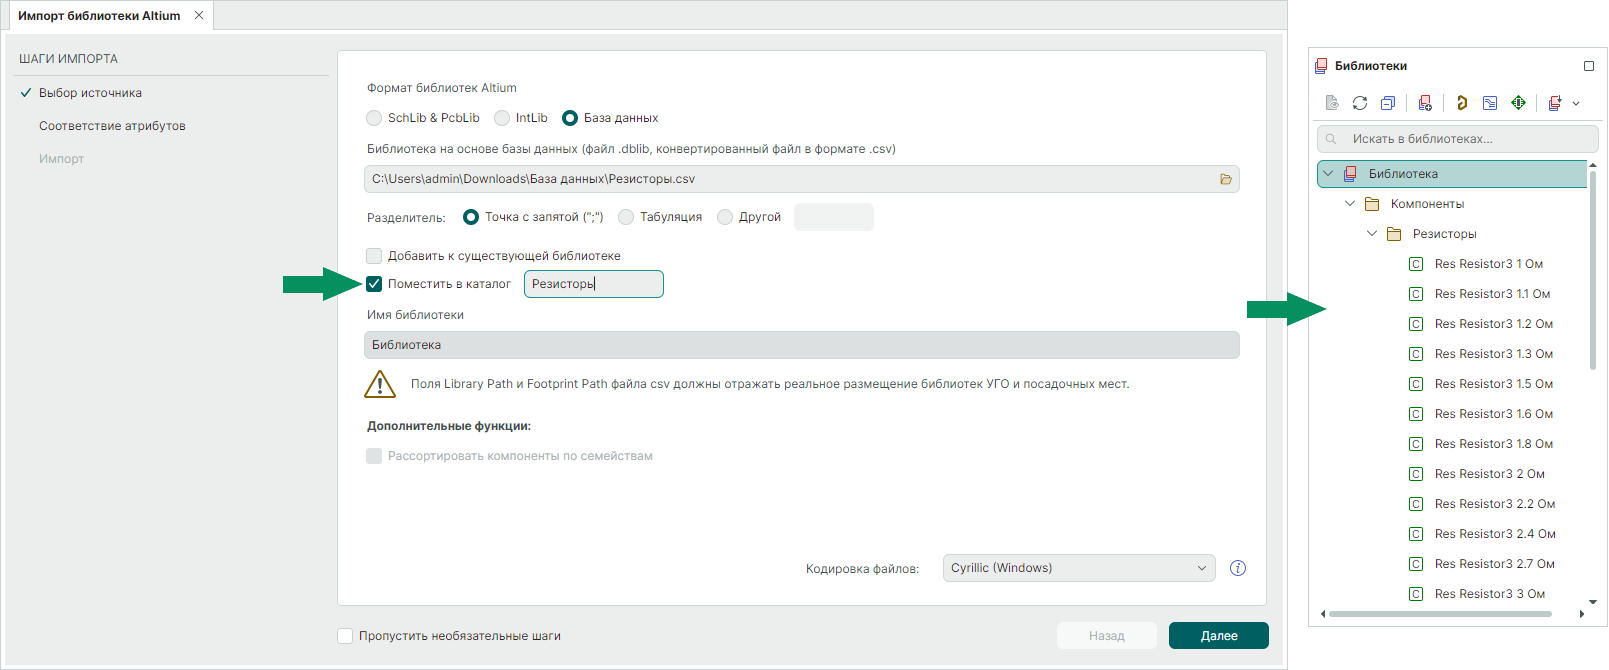Collapse the Библиотека tree node
Viewport: 1609px width, 670px height.
(1328, 174)
